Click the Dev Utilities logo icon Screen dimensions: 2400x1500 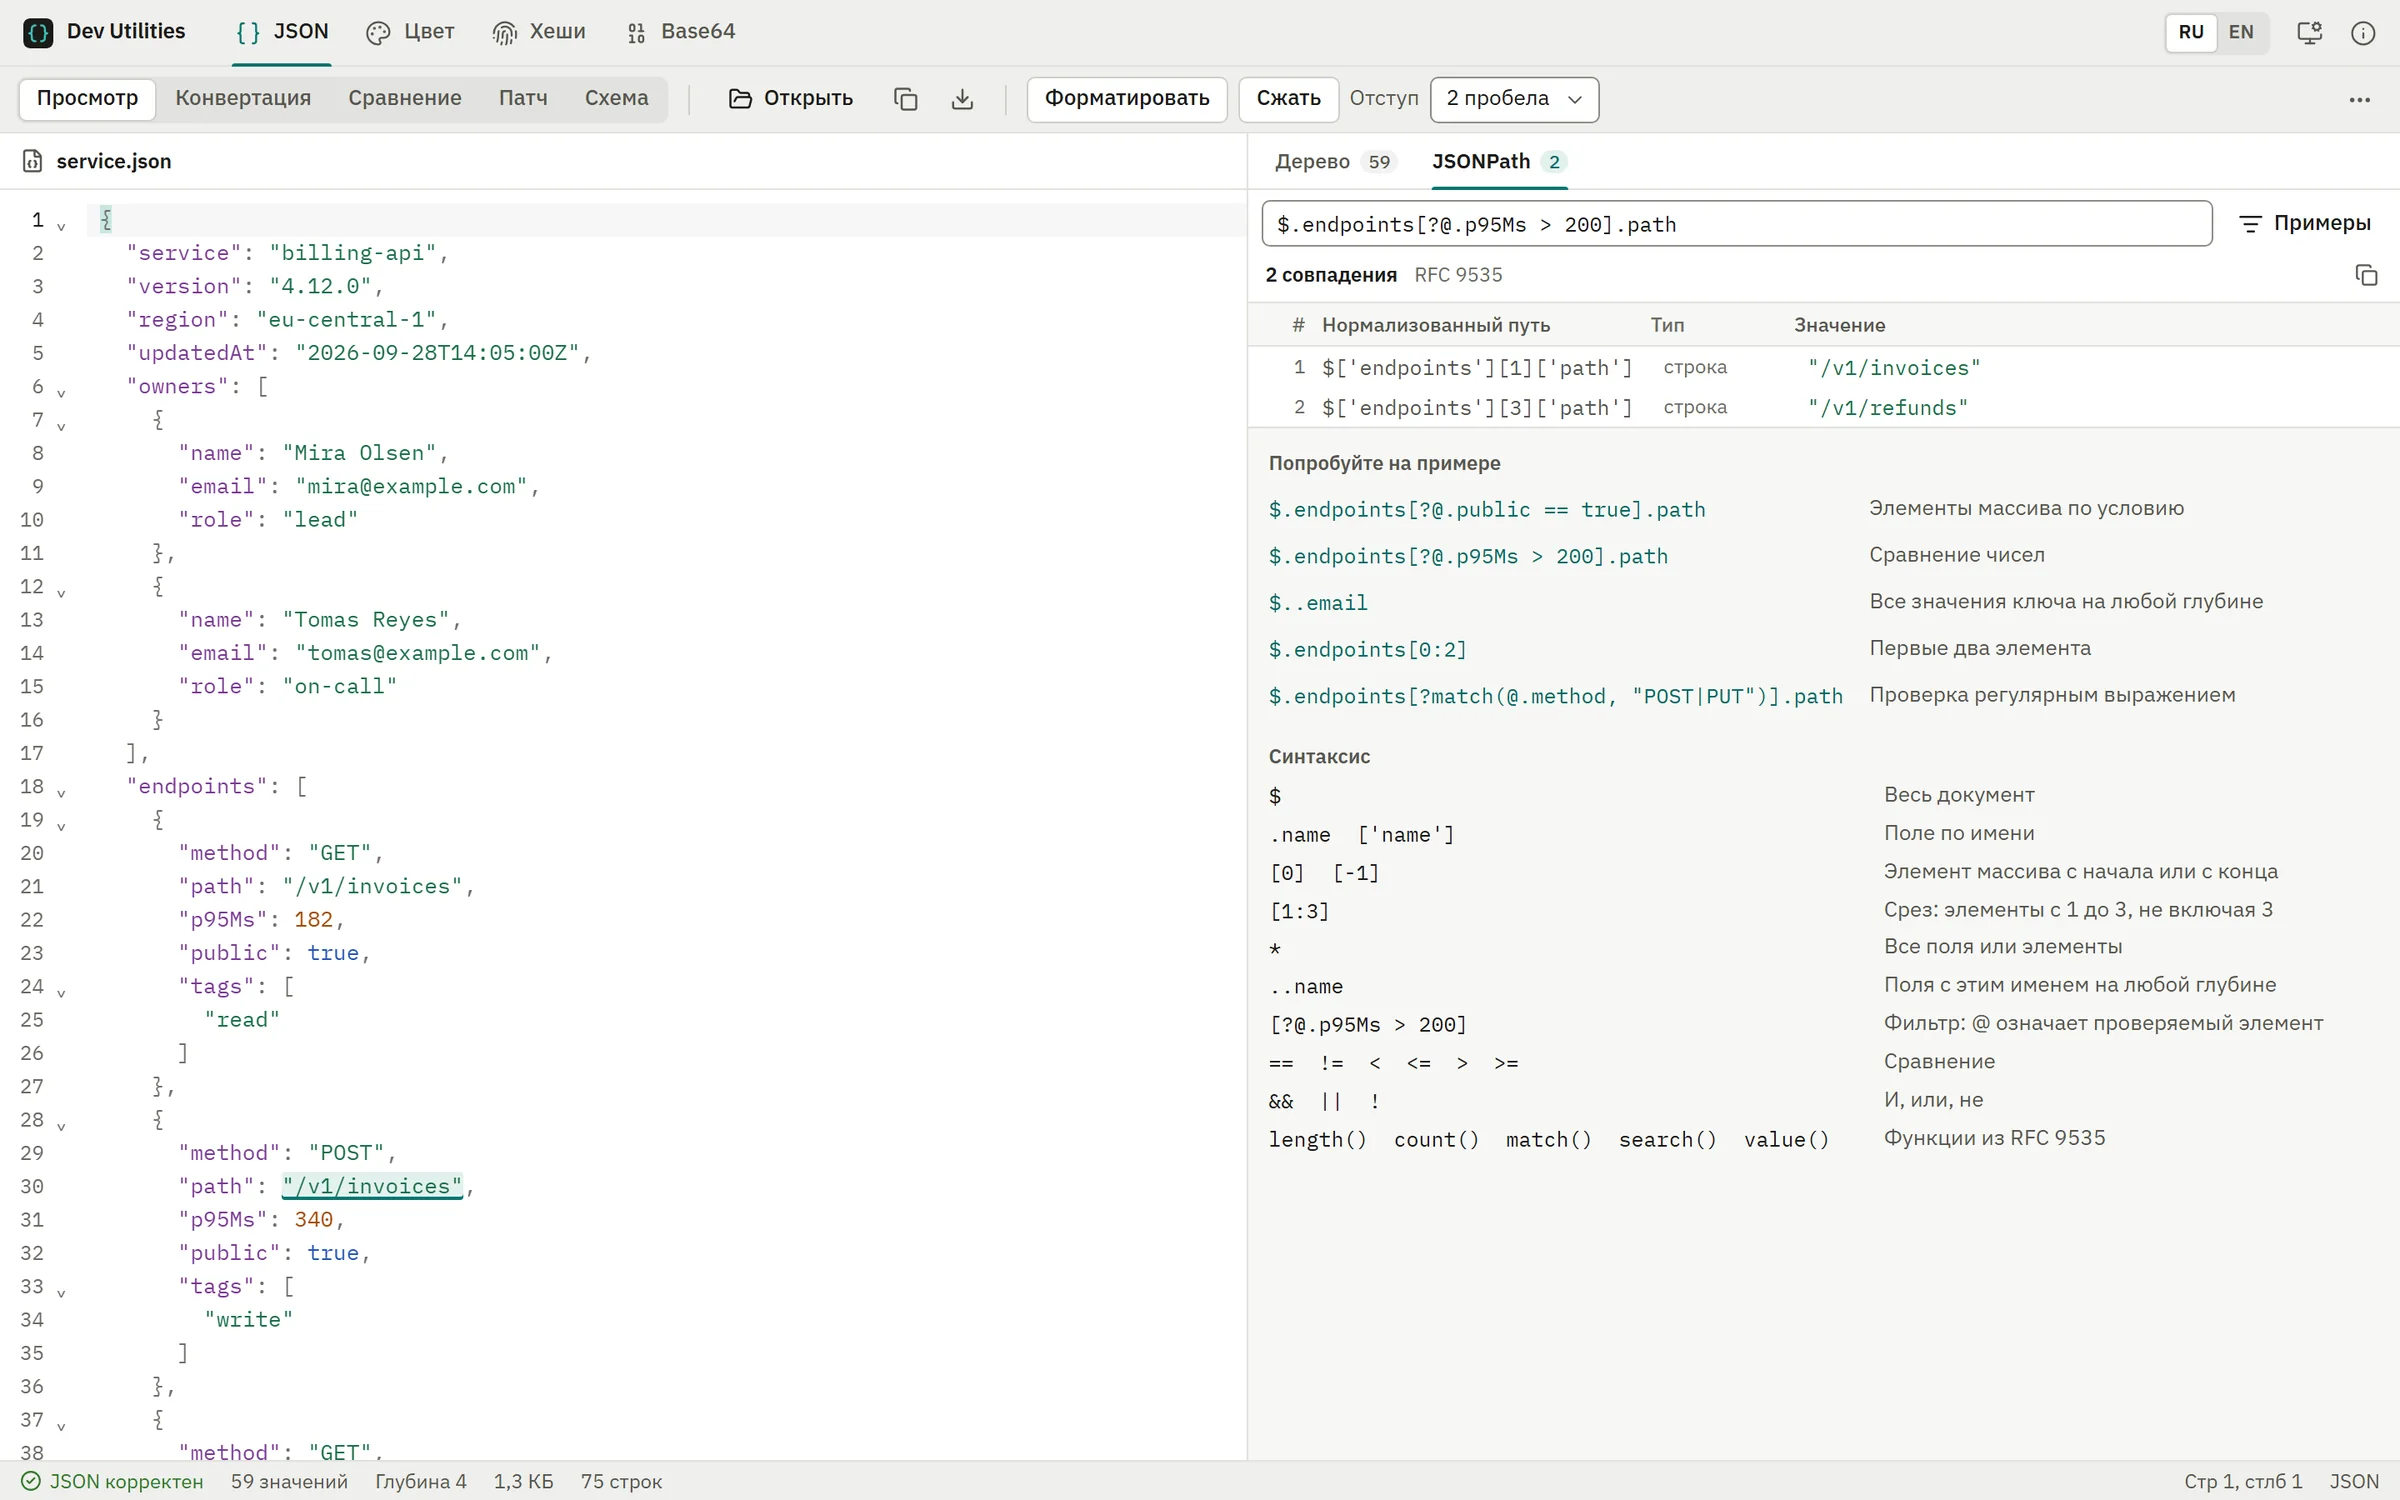[x=38, y=32]
